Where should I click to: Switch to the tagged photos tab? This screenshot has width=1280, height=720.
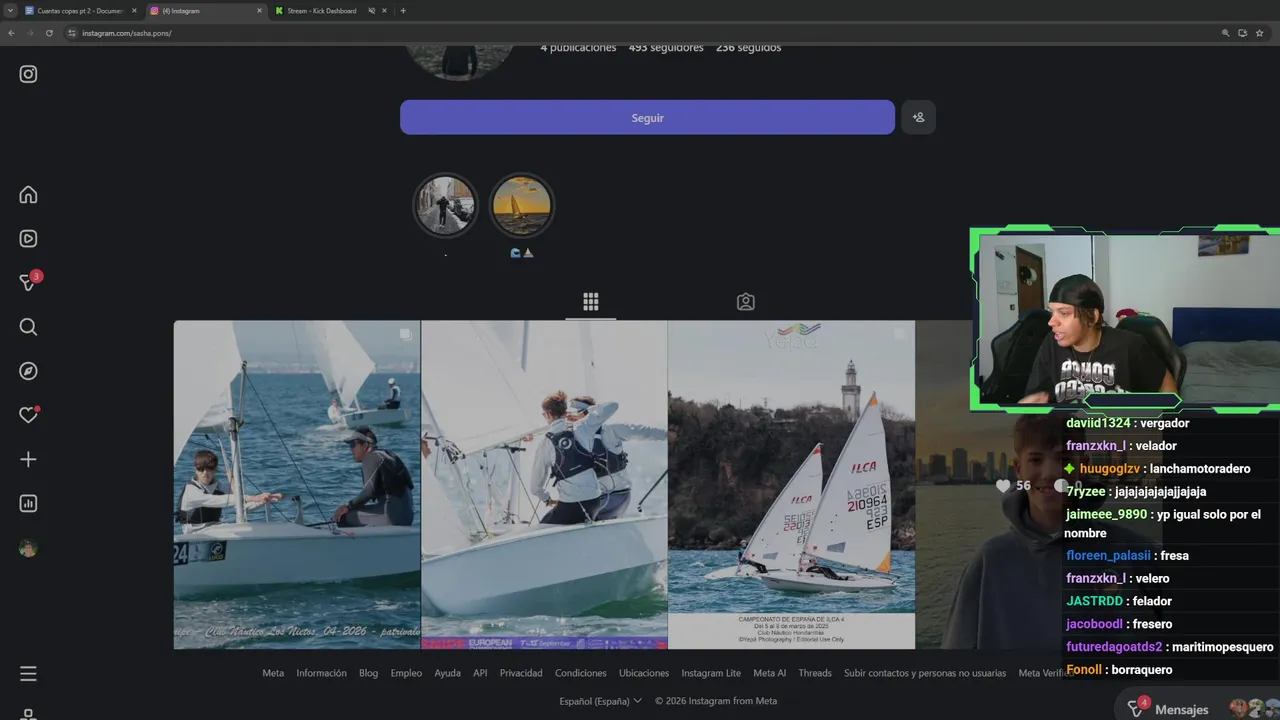745,301
